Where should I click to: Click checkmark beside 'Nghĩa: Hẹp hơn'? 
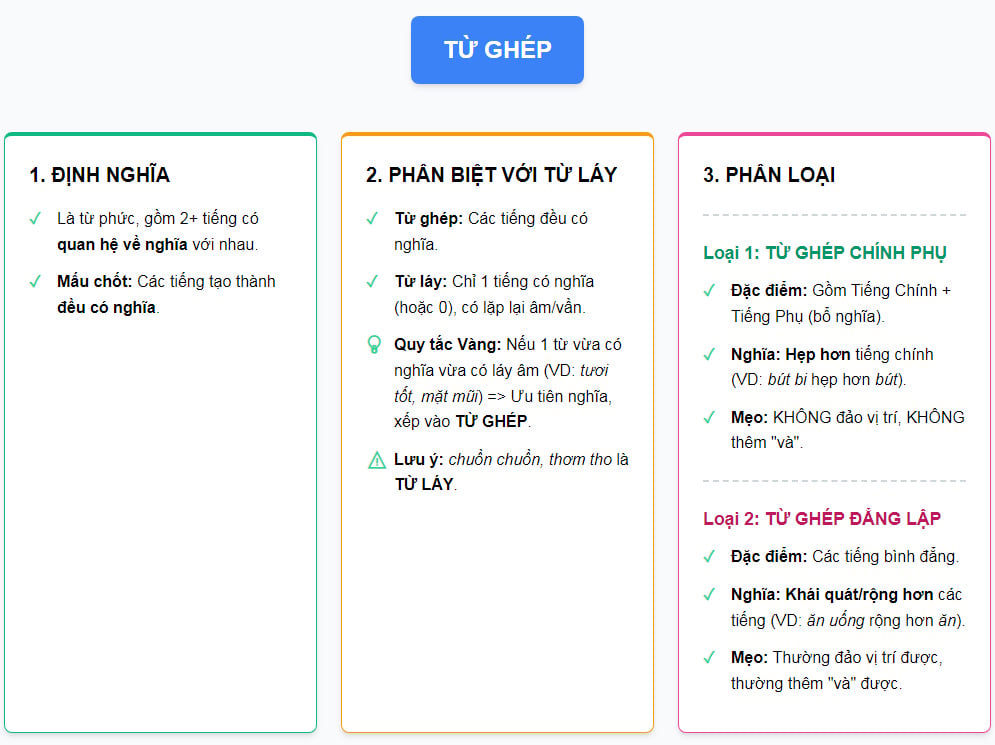pos(709,354)
